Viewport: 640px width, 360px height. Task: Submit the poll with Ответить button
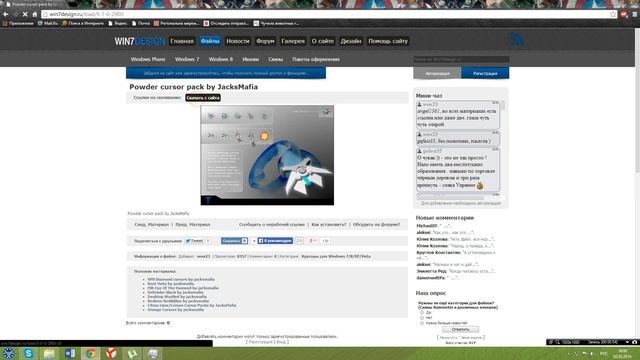tap(460, 329)
